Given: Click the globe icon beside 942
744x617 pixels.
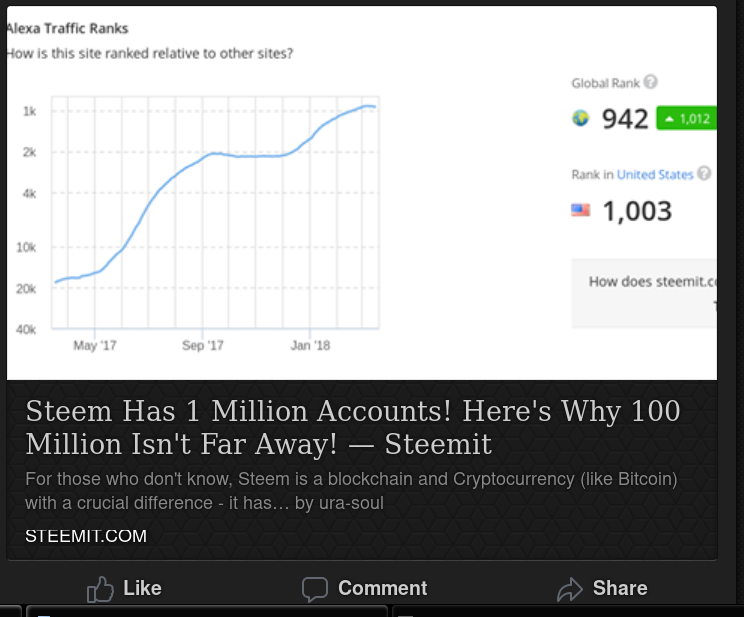Looking at the screenshot, I should coord(580,118).
